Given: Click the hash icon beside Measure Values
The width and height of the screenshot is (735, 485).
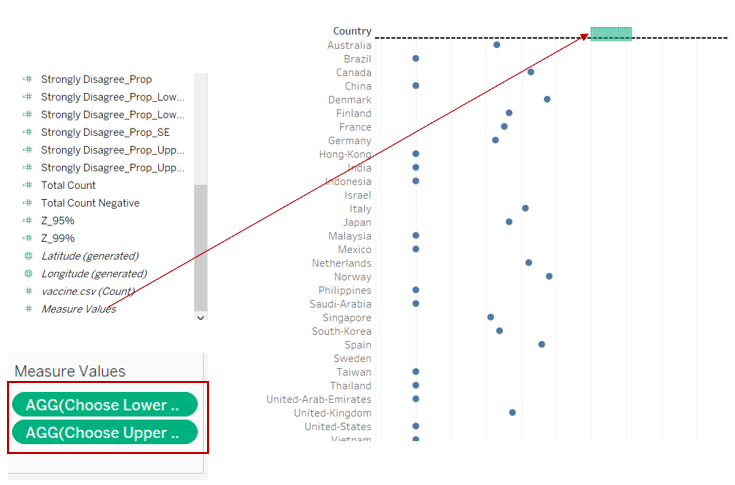Looking at the screenshot, I should (28, 309).
